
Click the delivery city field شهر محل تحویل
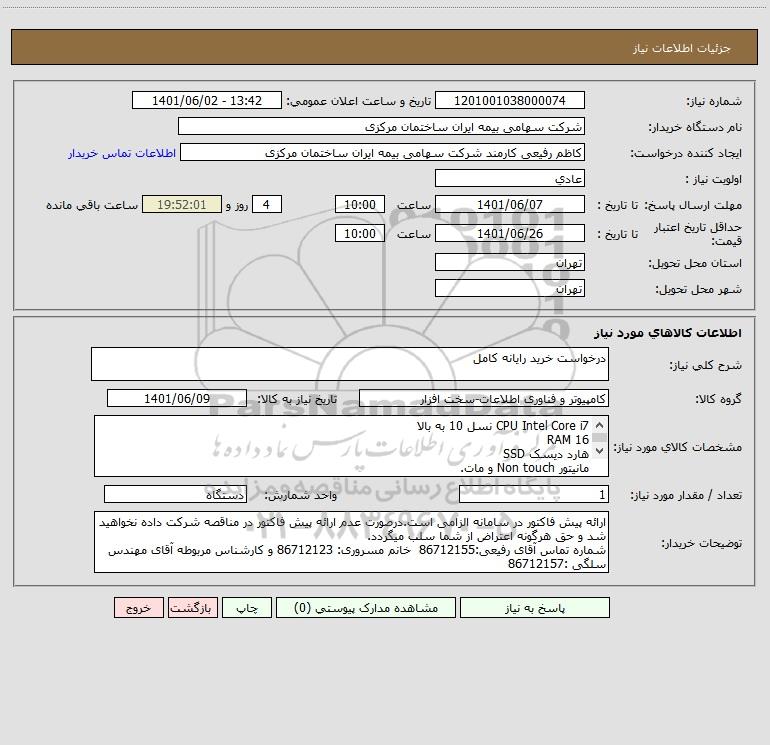(510, 288)
